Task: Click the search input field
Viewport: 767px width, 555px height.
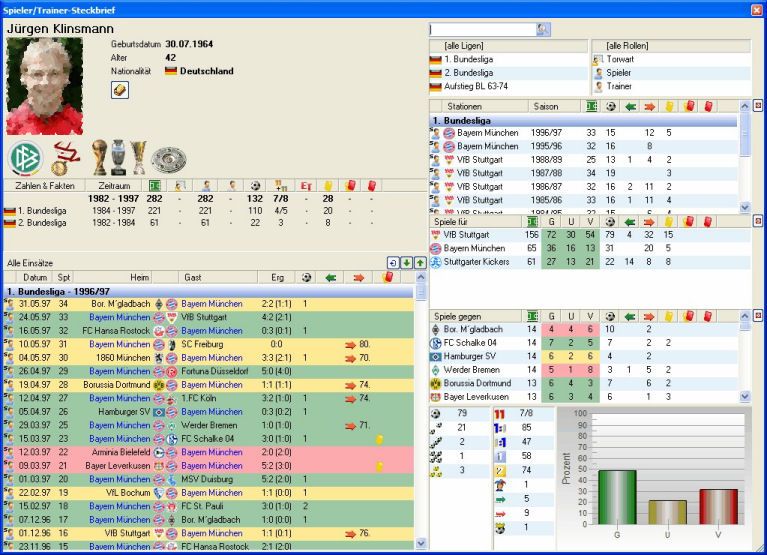Action: pos(483,29)
